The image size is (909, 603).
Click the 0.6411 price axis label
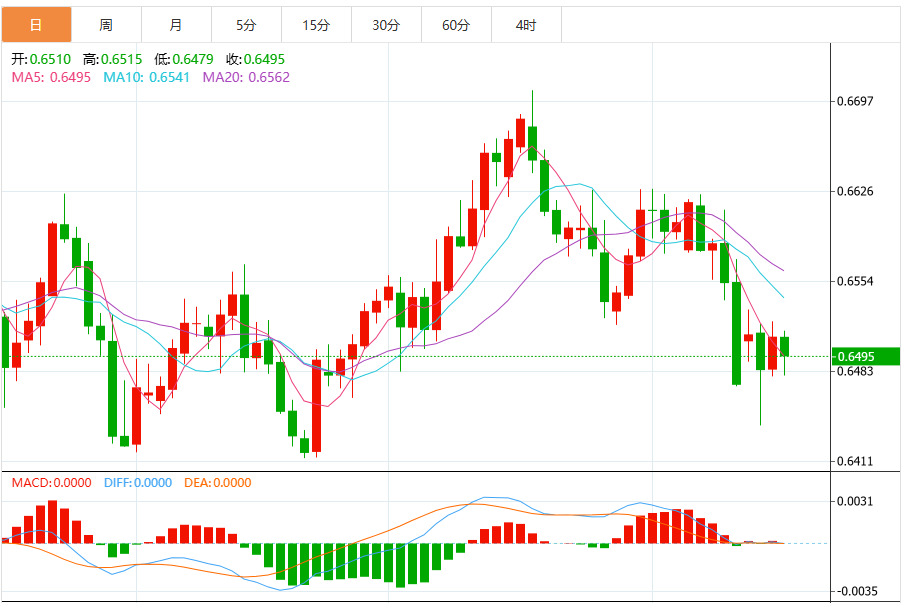point(854,462)
